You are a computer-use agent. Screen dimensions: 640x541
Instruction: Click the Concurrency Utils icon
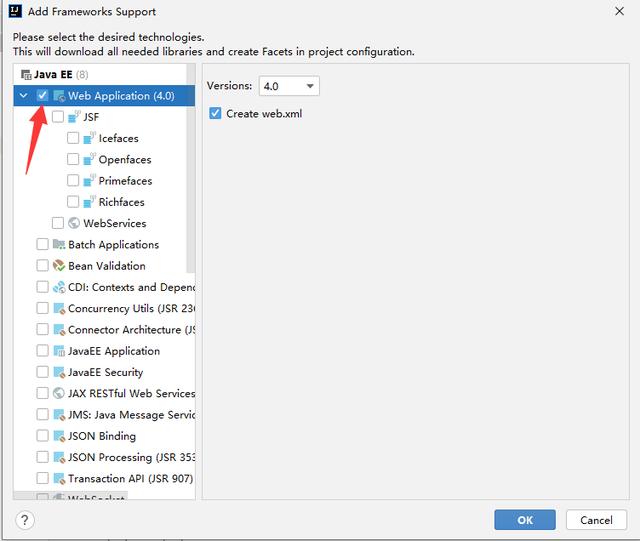pyautogui.click(x=59, y=308)
